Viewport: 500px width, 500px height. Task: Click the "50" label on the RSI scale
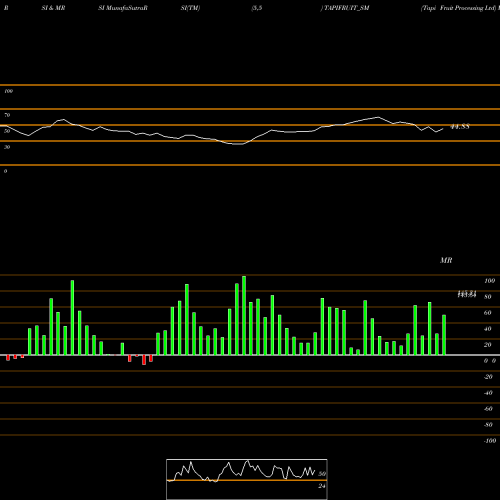coord(7,131)
